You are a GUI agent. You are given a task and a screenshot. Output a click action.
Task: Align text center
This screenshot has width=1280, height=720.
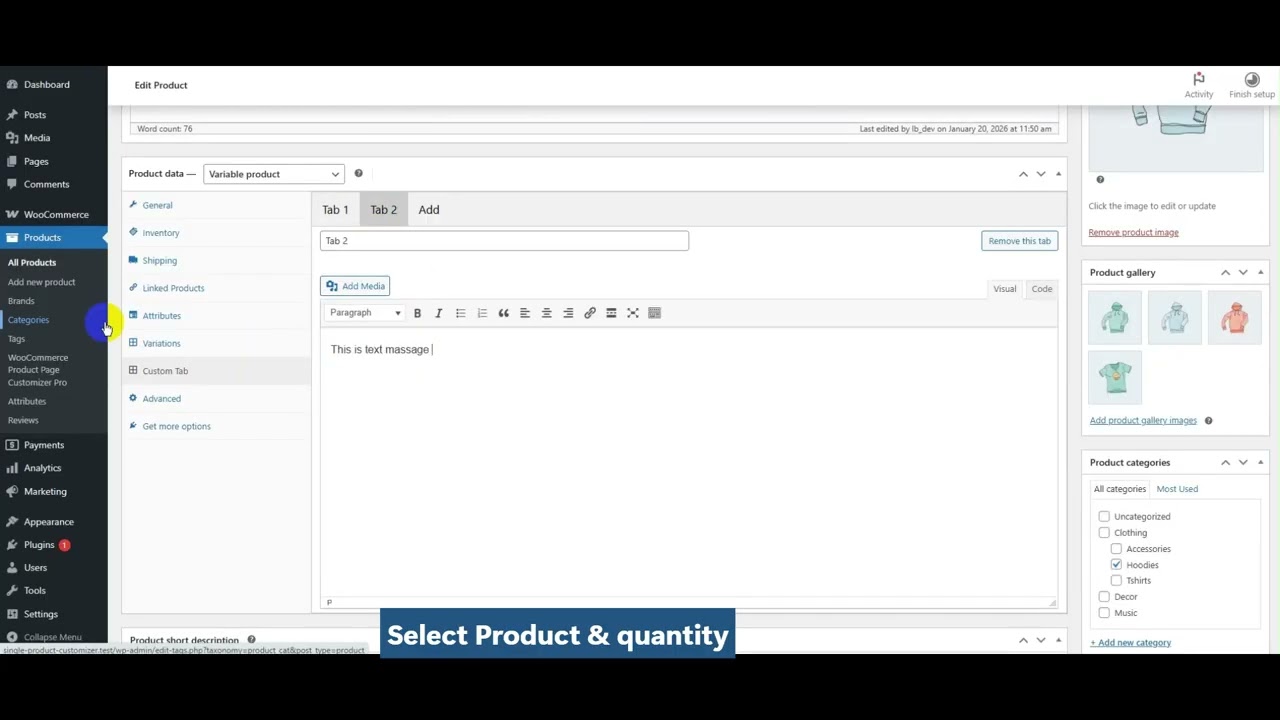[x=546, y=313]
